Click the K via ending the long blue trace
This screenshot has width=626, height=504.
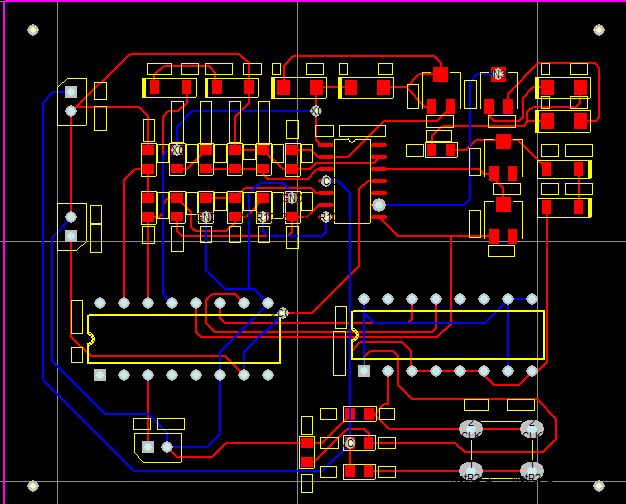(x=316, y=111)
